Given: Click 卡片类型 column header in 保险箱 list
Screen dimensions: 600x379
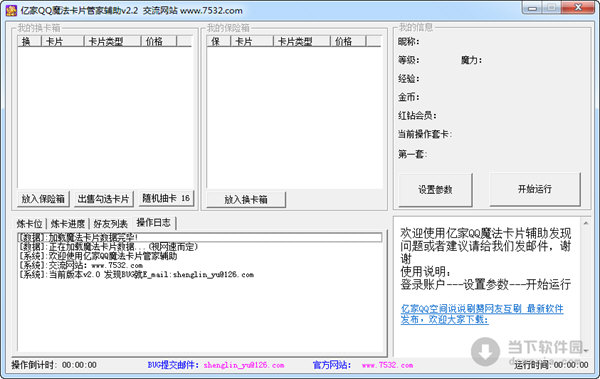Looking at the screenshot, I should coord(302,41).
